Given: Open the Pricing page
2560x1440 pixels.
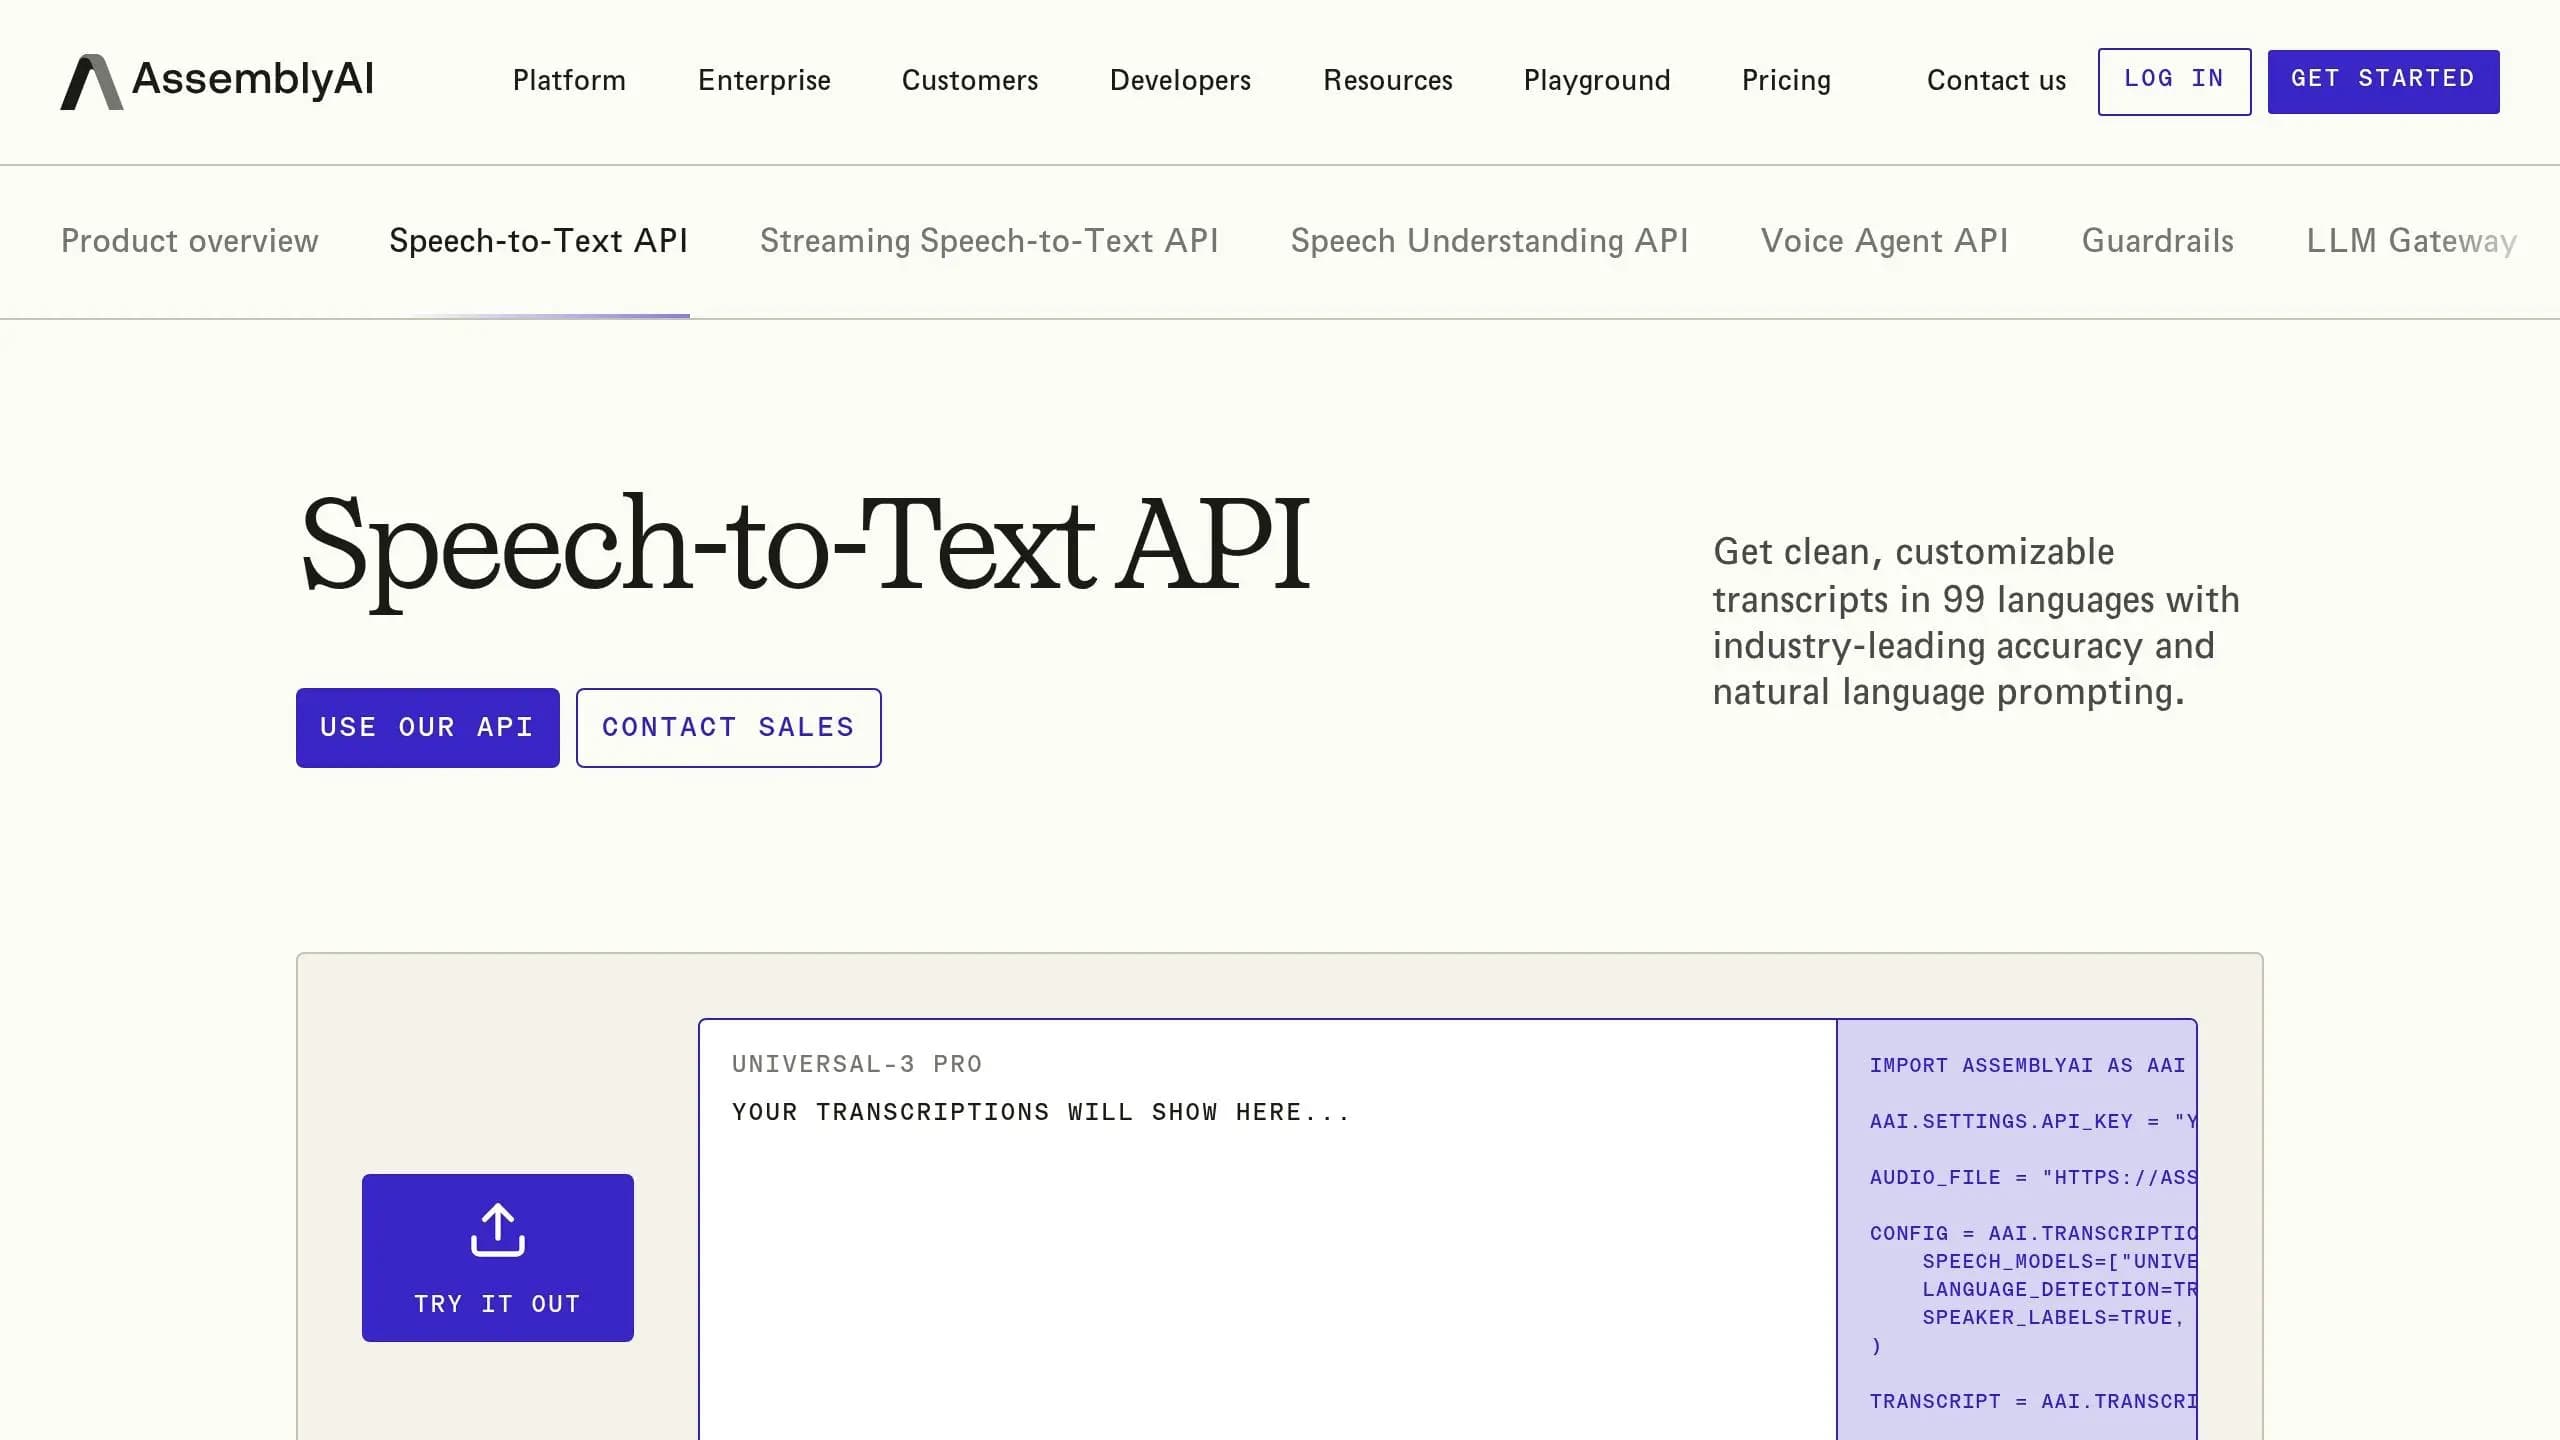Looking at the screenshot, I should coord(1786,80).
